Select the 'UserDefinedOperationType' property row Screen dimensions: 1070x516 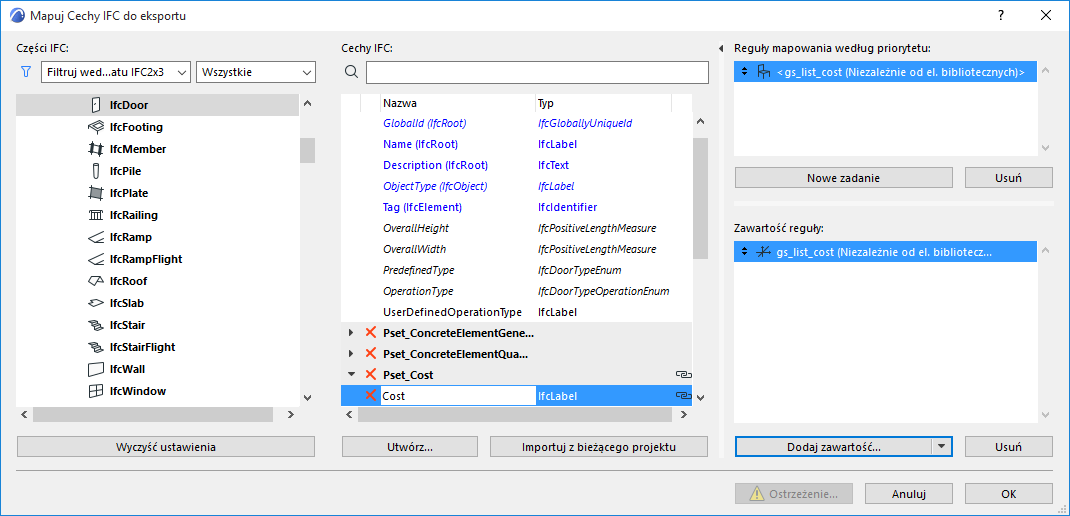pyautogui.click(x=517, y=312)
